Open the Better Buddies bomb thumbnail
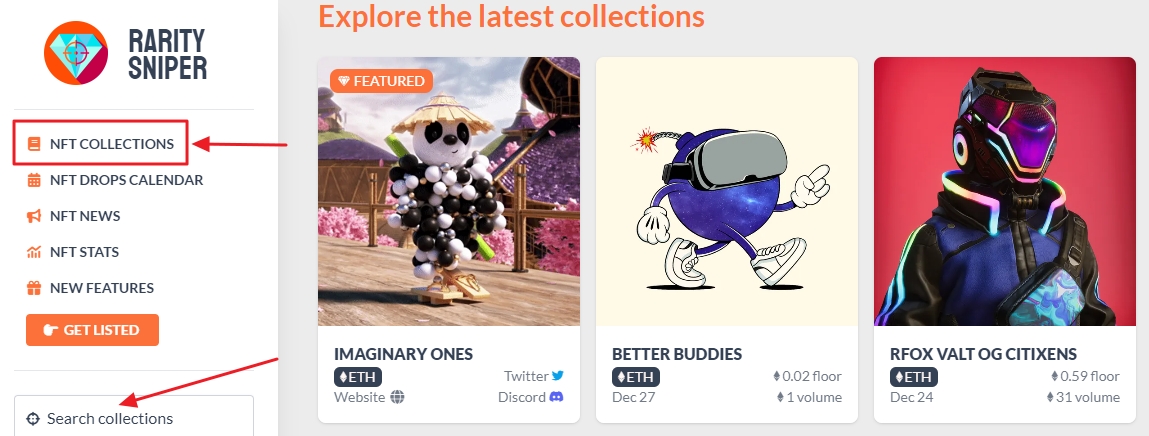Viewport: 1149px width, 436px height. [x=726, y=191]
